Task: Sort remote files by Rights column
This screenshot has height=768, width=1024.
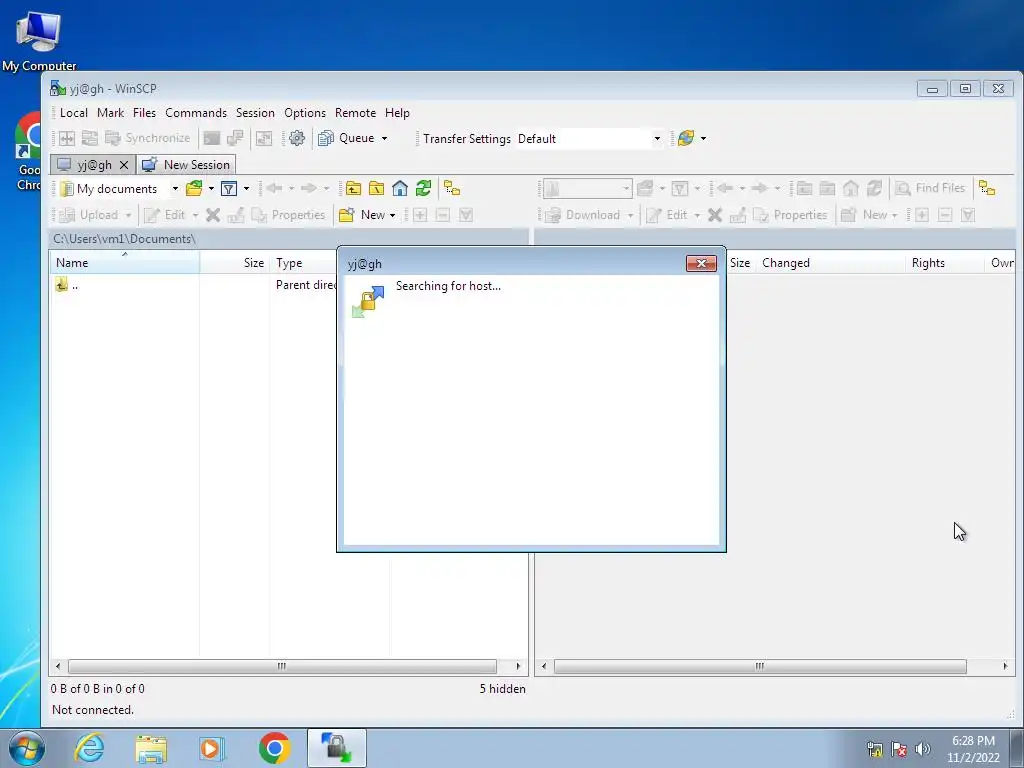Action: click(x=944, y=263)
